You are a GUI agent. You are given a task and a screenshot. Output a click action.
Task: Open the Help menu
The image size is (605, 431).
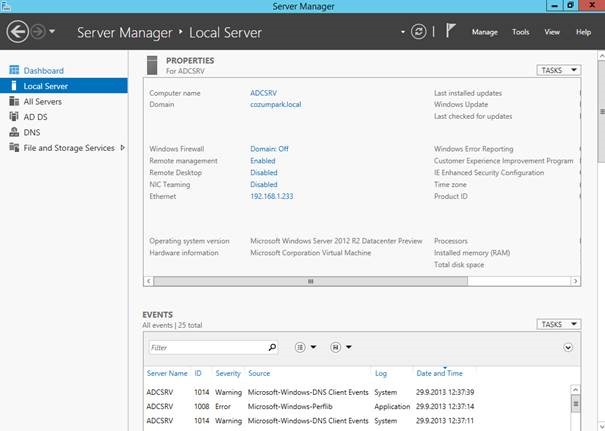pos(583,32)
